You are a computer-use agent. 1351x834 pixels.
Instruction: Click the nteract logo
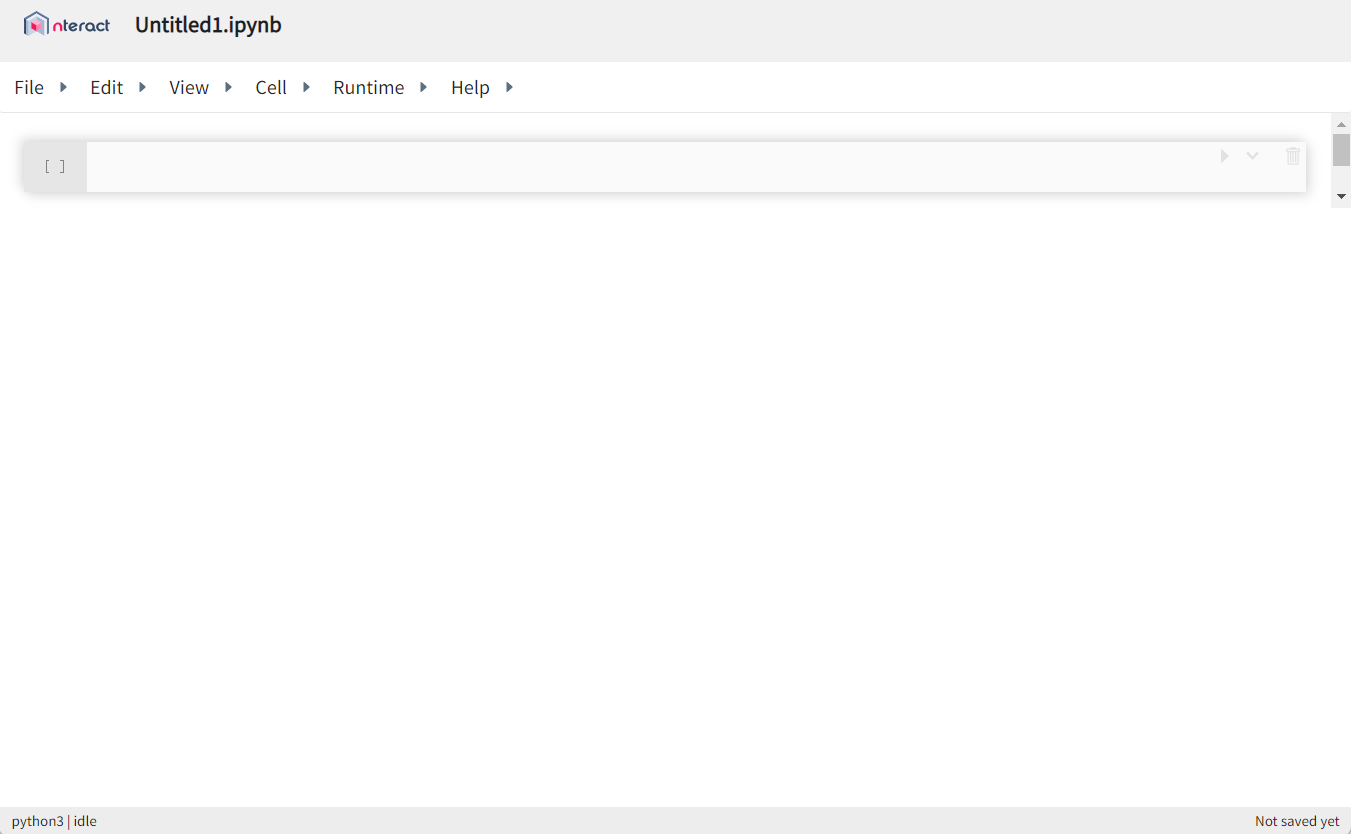(x=67, y=25)
